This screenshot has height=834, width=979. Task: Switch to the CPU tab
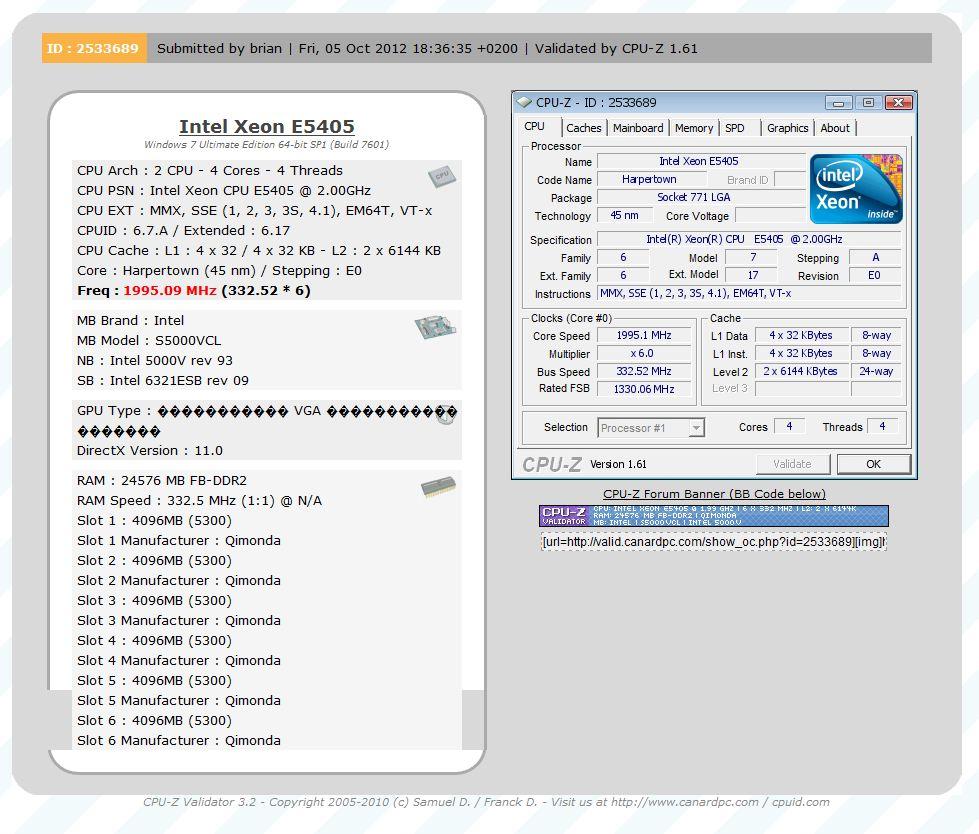coord(534,127)
